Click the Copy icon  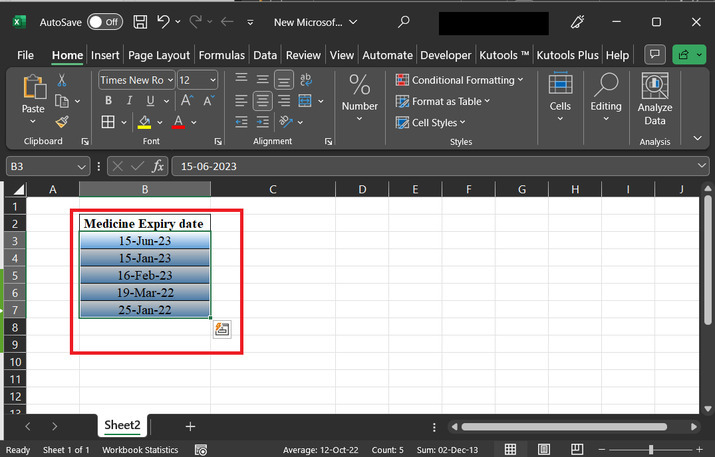pyautogui.click(x=62, y=101)
